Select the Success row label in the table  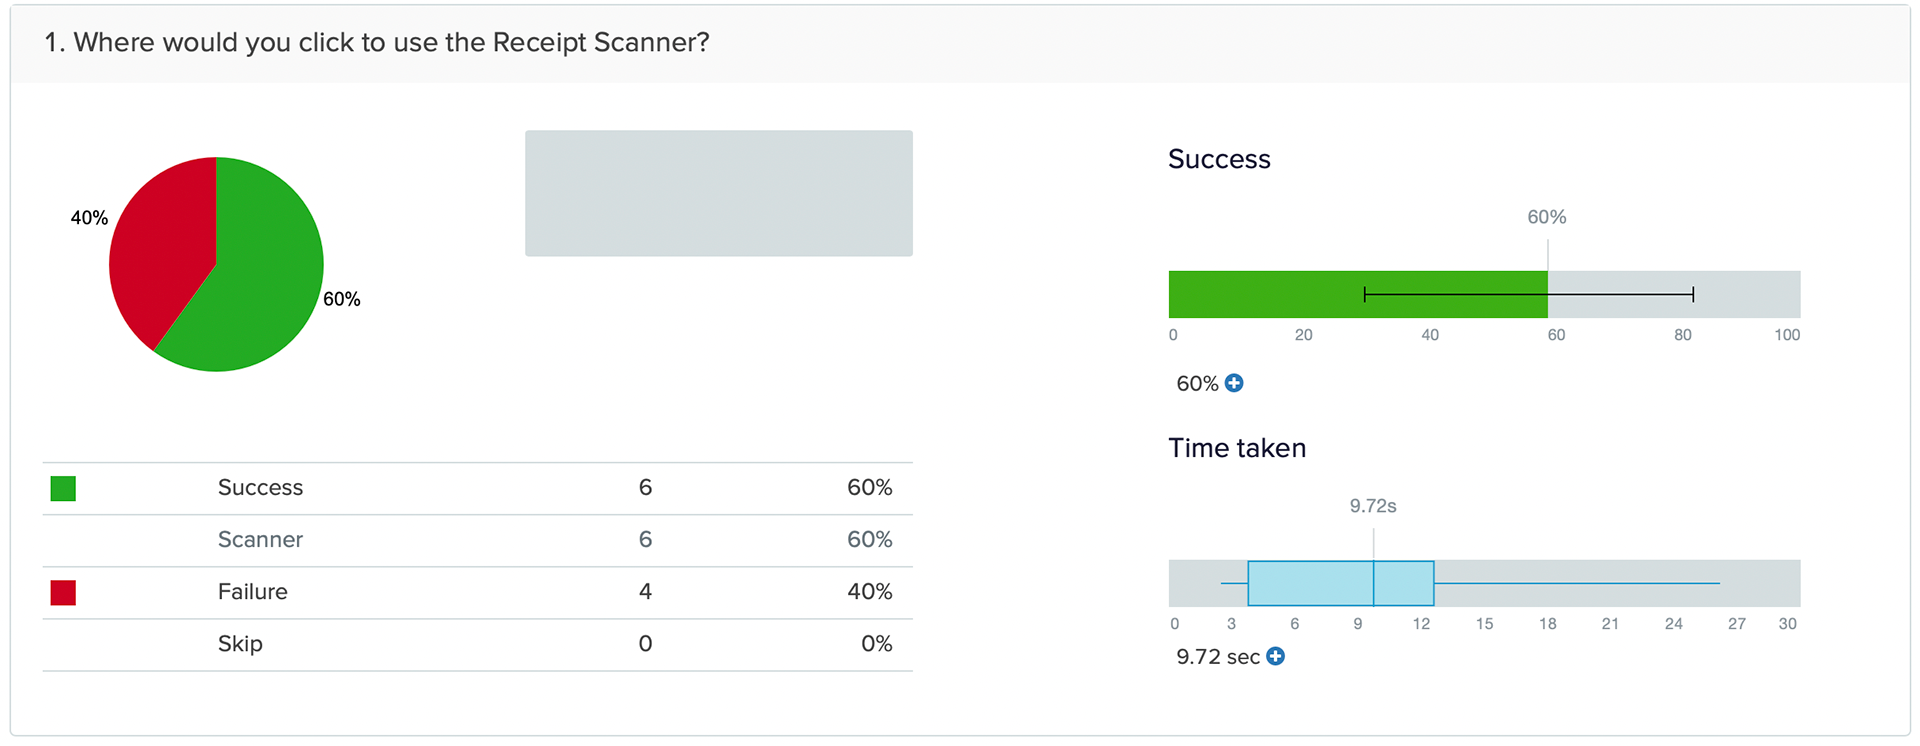click(x=260, y=487)
